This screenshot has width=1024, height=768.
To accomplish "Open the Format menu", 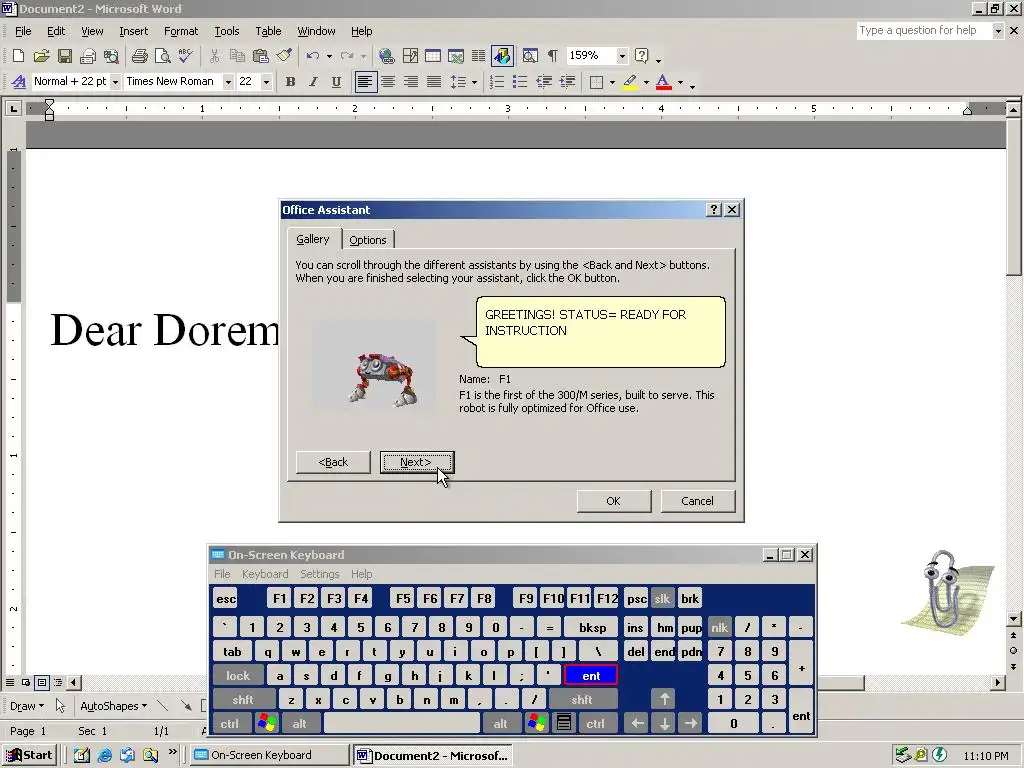I will 181,31.
